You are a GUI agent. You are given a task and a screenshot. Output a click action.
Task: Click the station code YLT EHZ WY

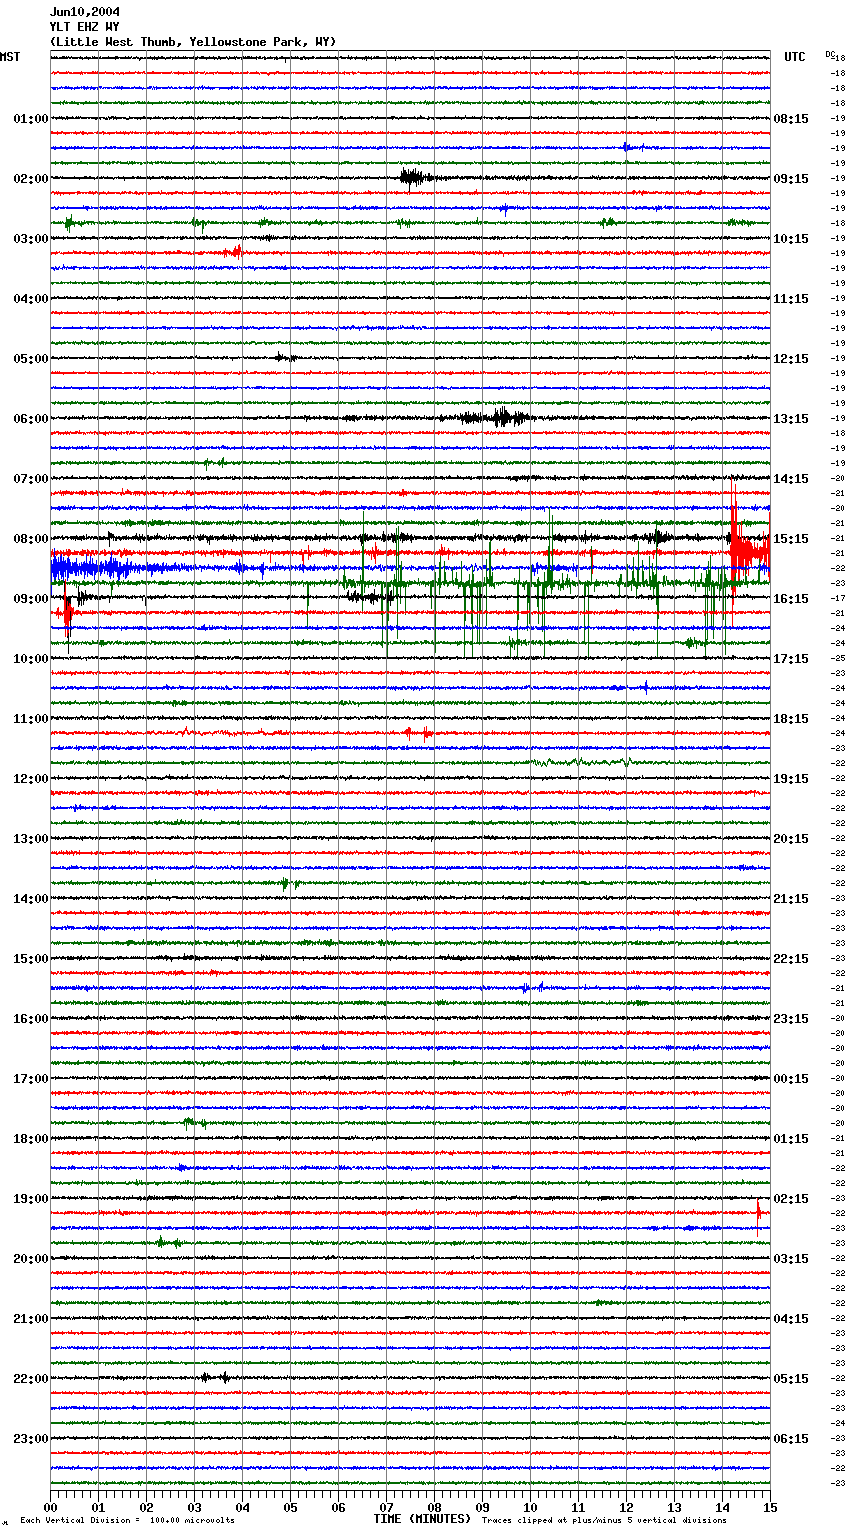coord(84,27)
